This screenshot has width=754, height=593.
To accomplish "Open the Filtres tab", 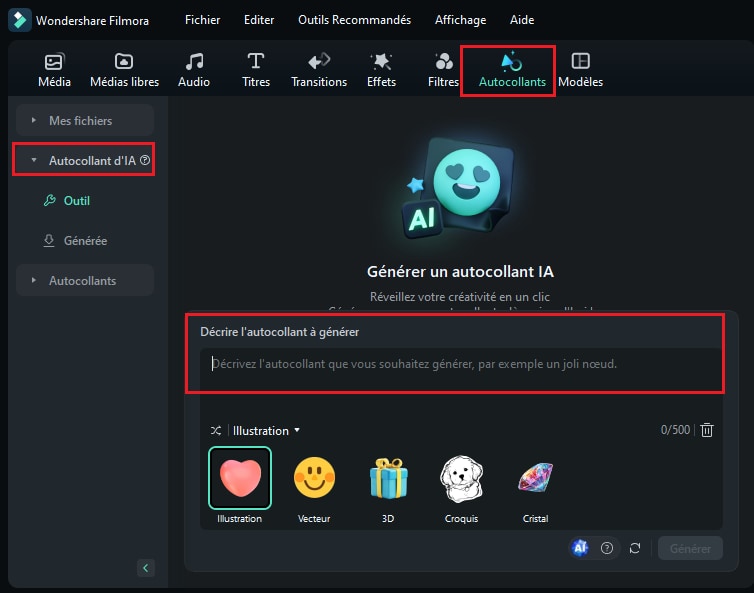I will tap(443, 70).
